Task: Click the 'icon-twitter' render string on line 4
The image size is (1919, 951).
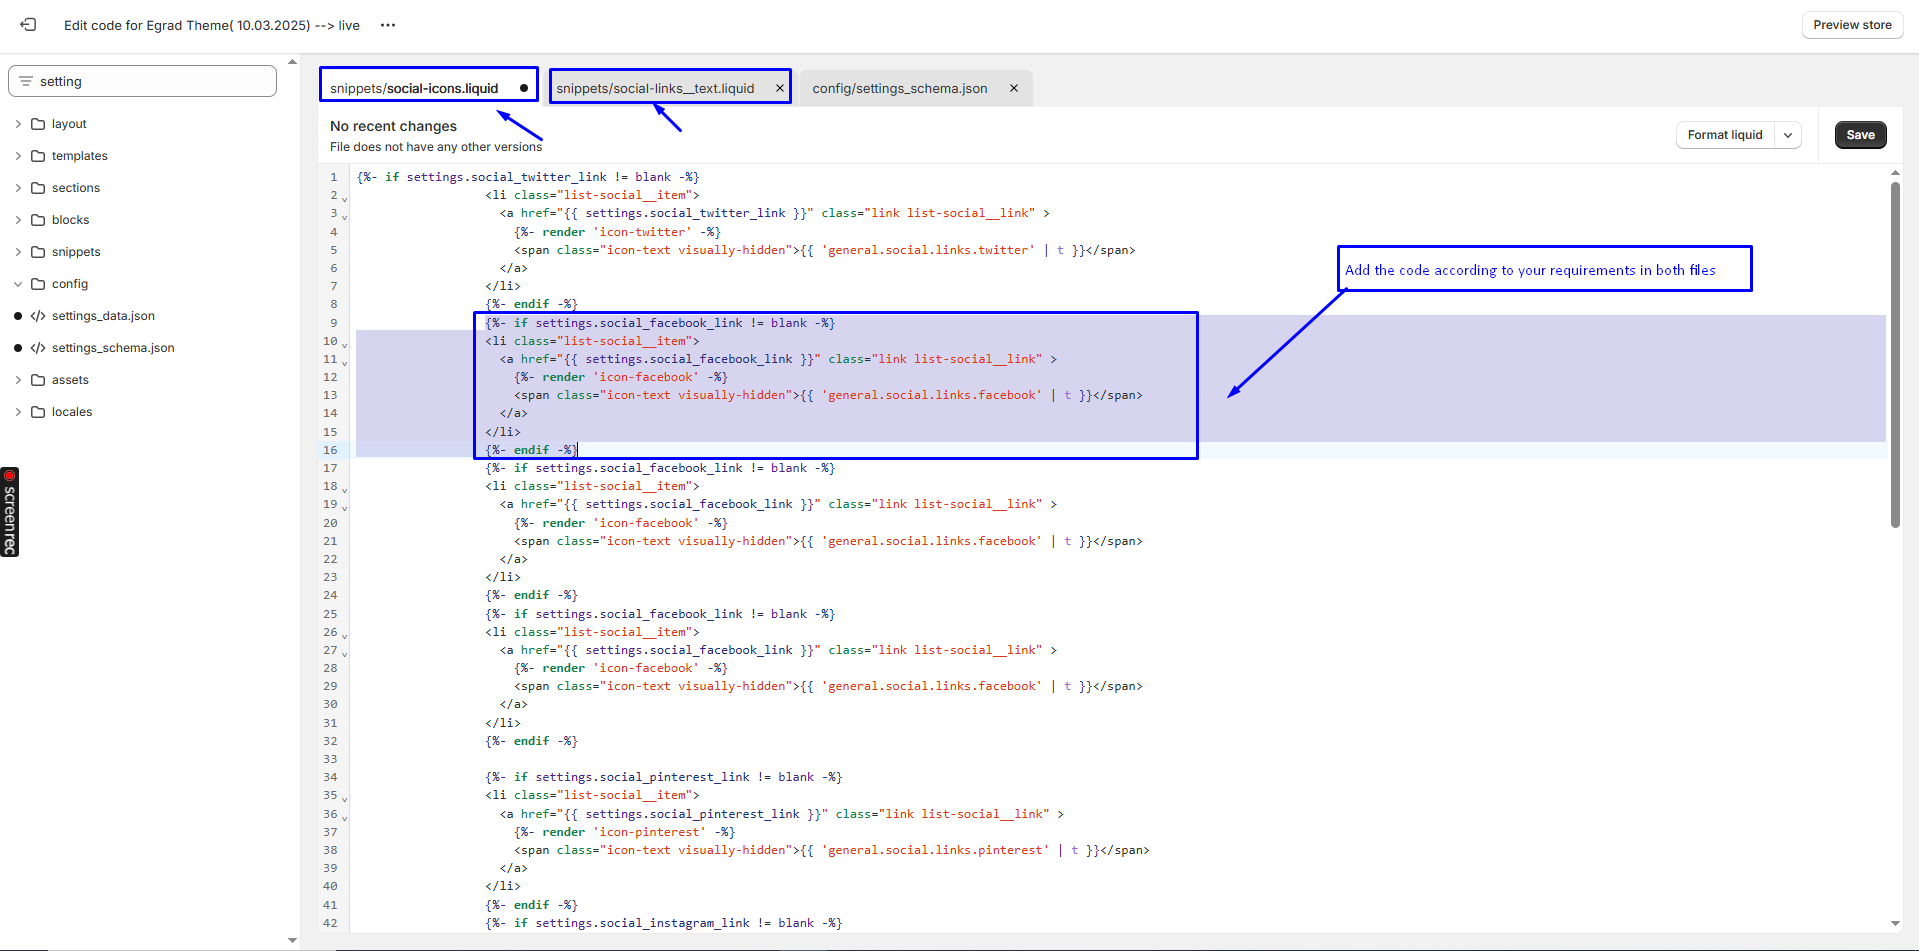Action: point(642,232)
